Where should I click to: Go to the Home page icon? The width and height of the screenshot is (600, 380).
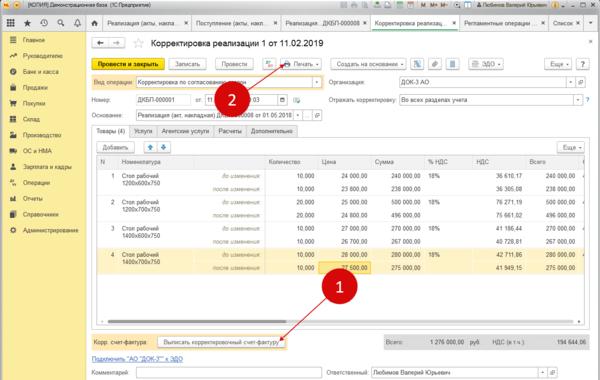(x=95, y=23)
